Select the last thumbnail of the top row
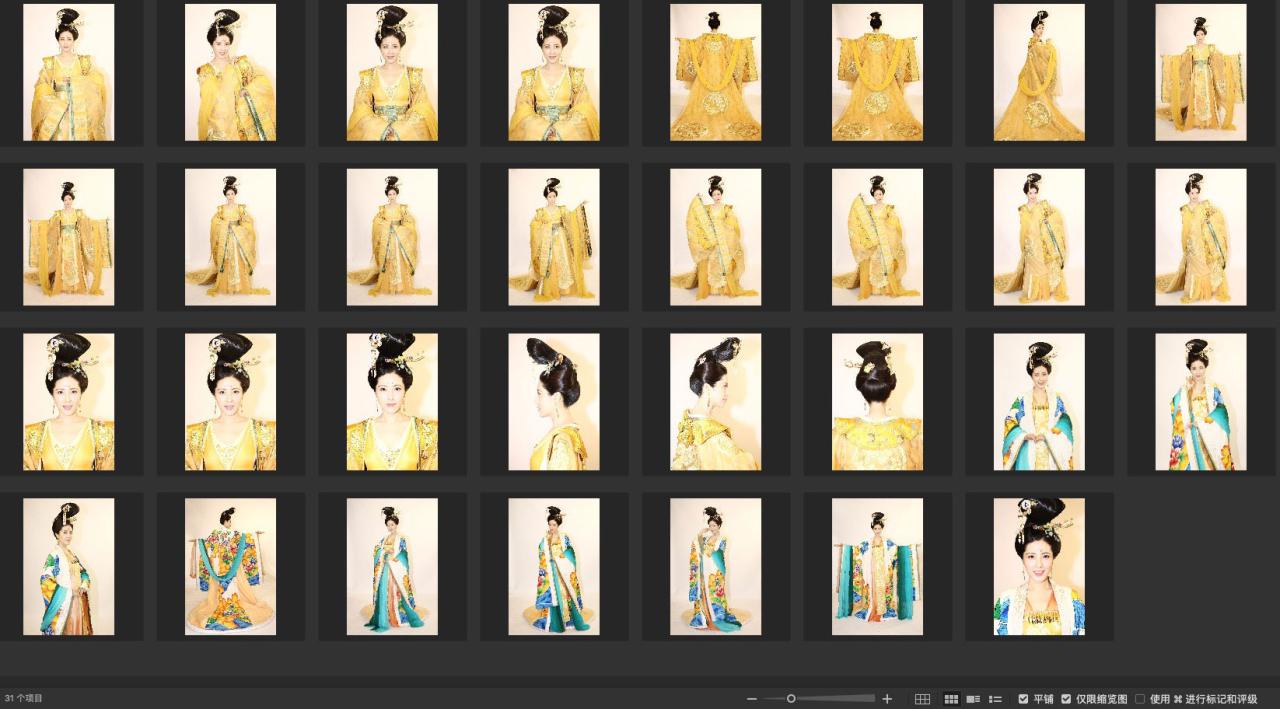Screen dimensions: 1280x709 1200,72
